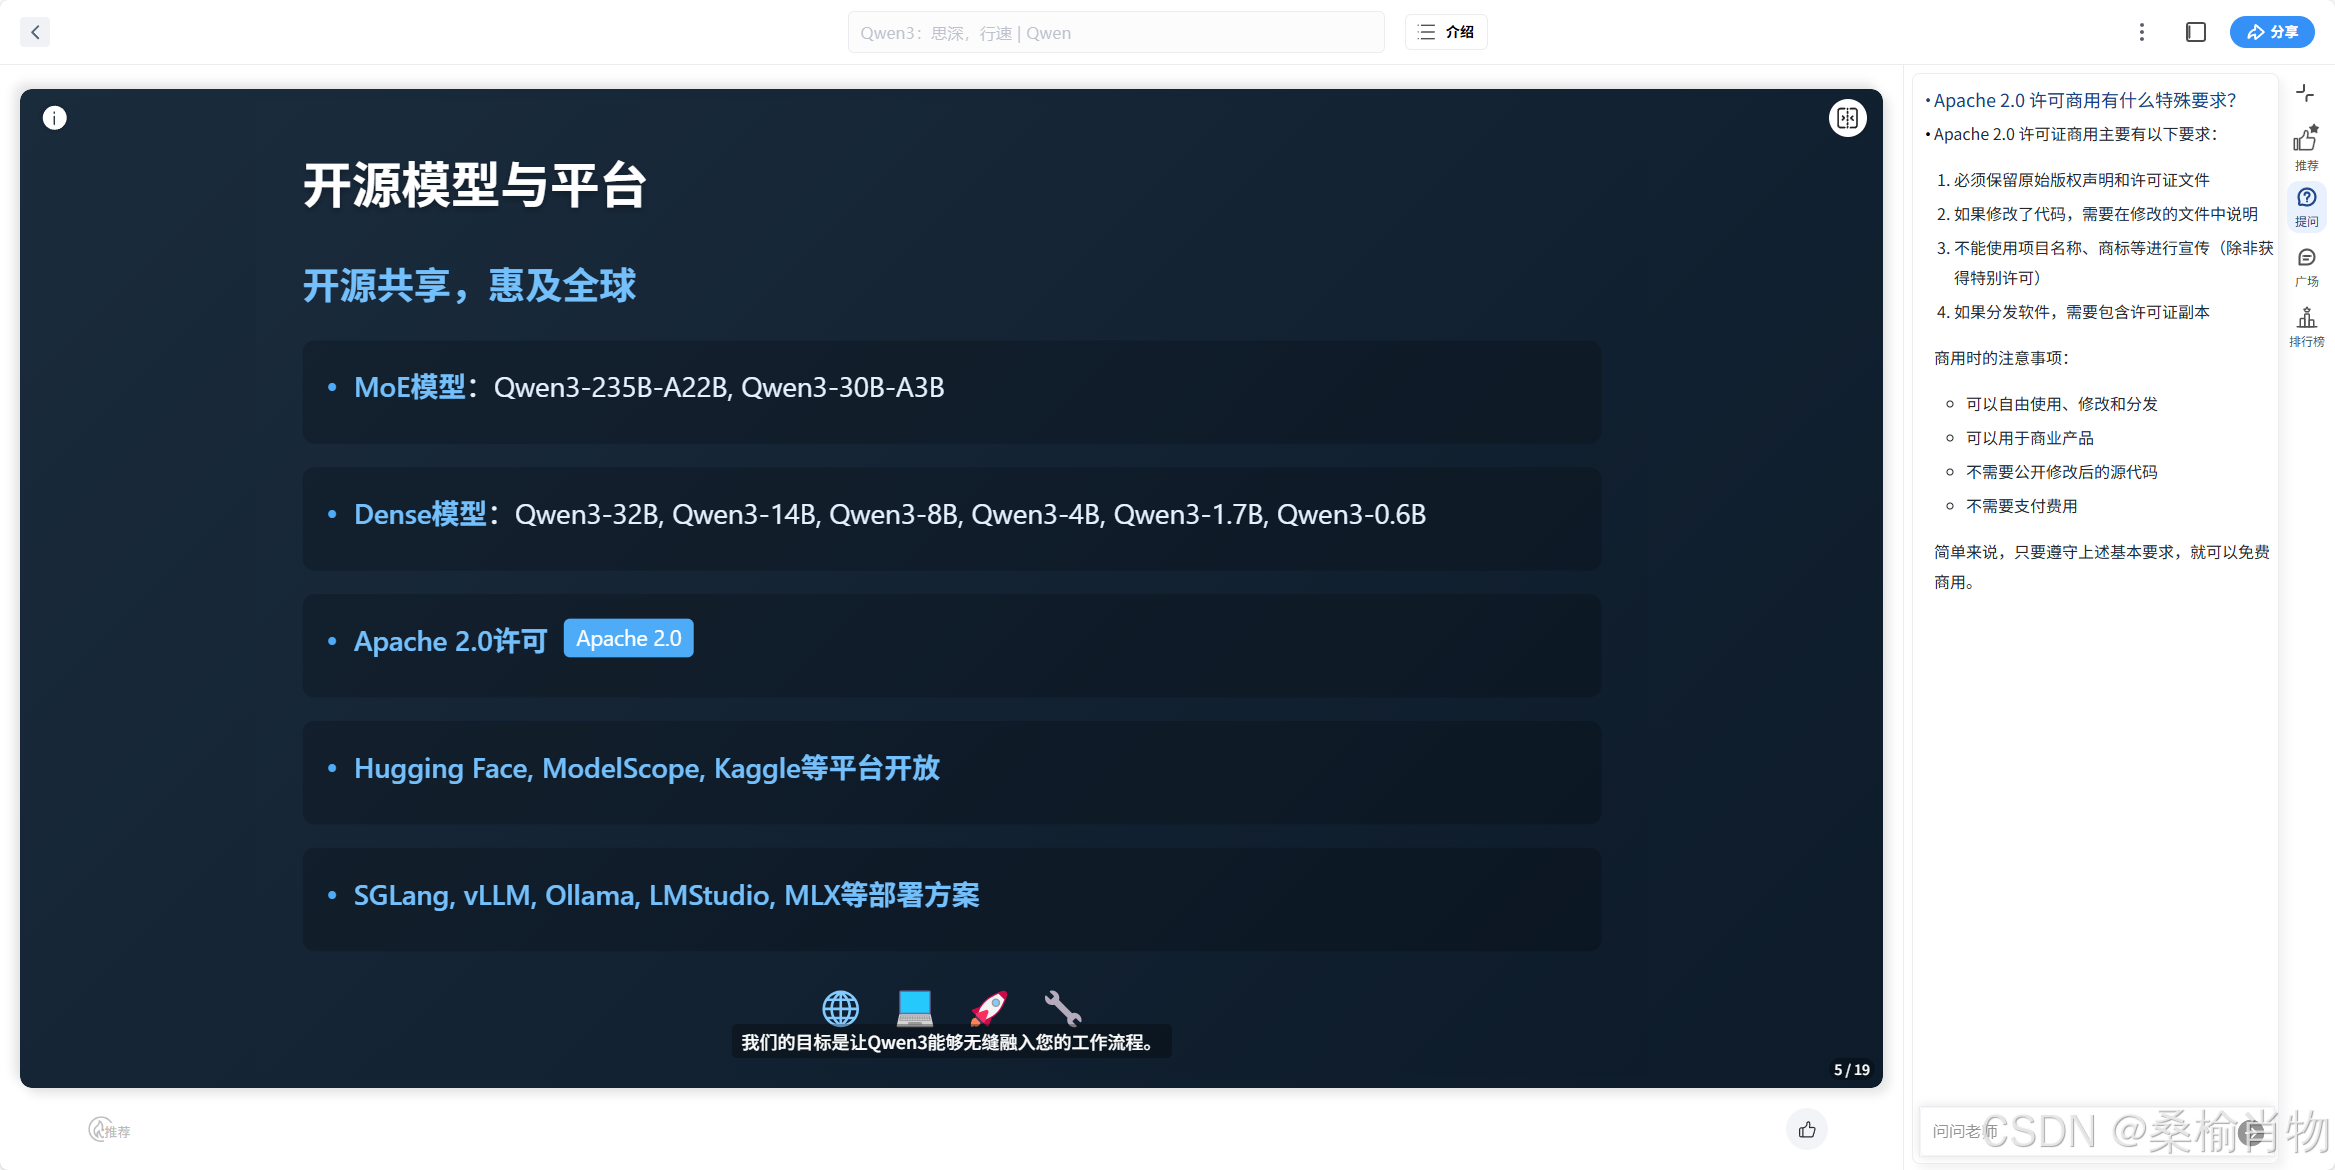Open the slide info icon
The image size is (2335, 1170).
click(55, 118)
